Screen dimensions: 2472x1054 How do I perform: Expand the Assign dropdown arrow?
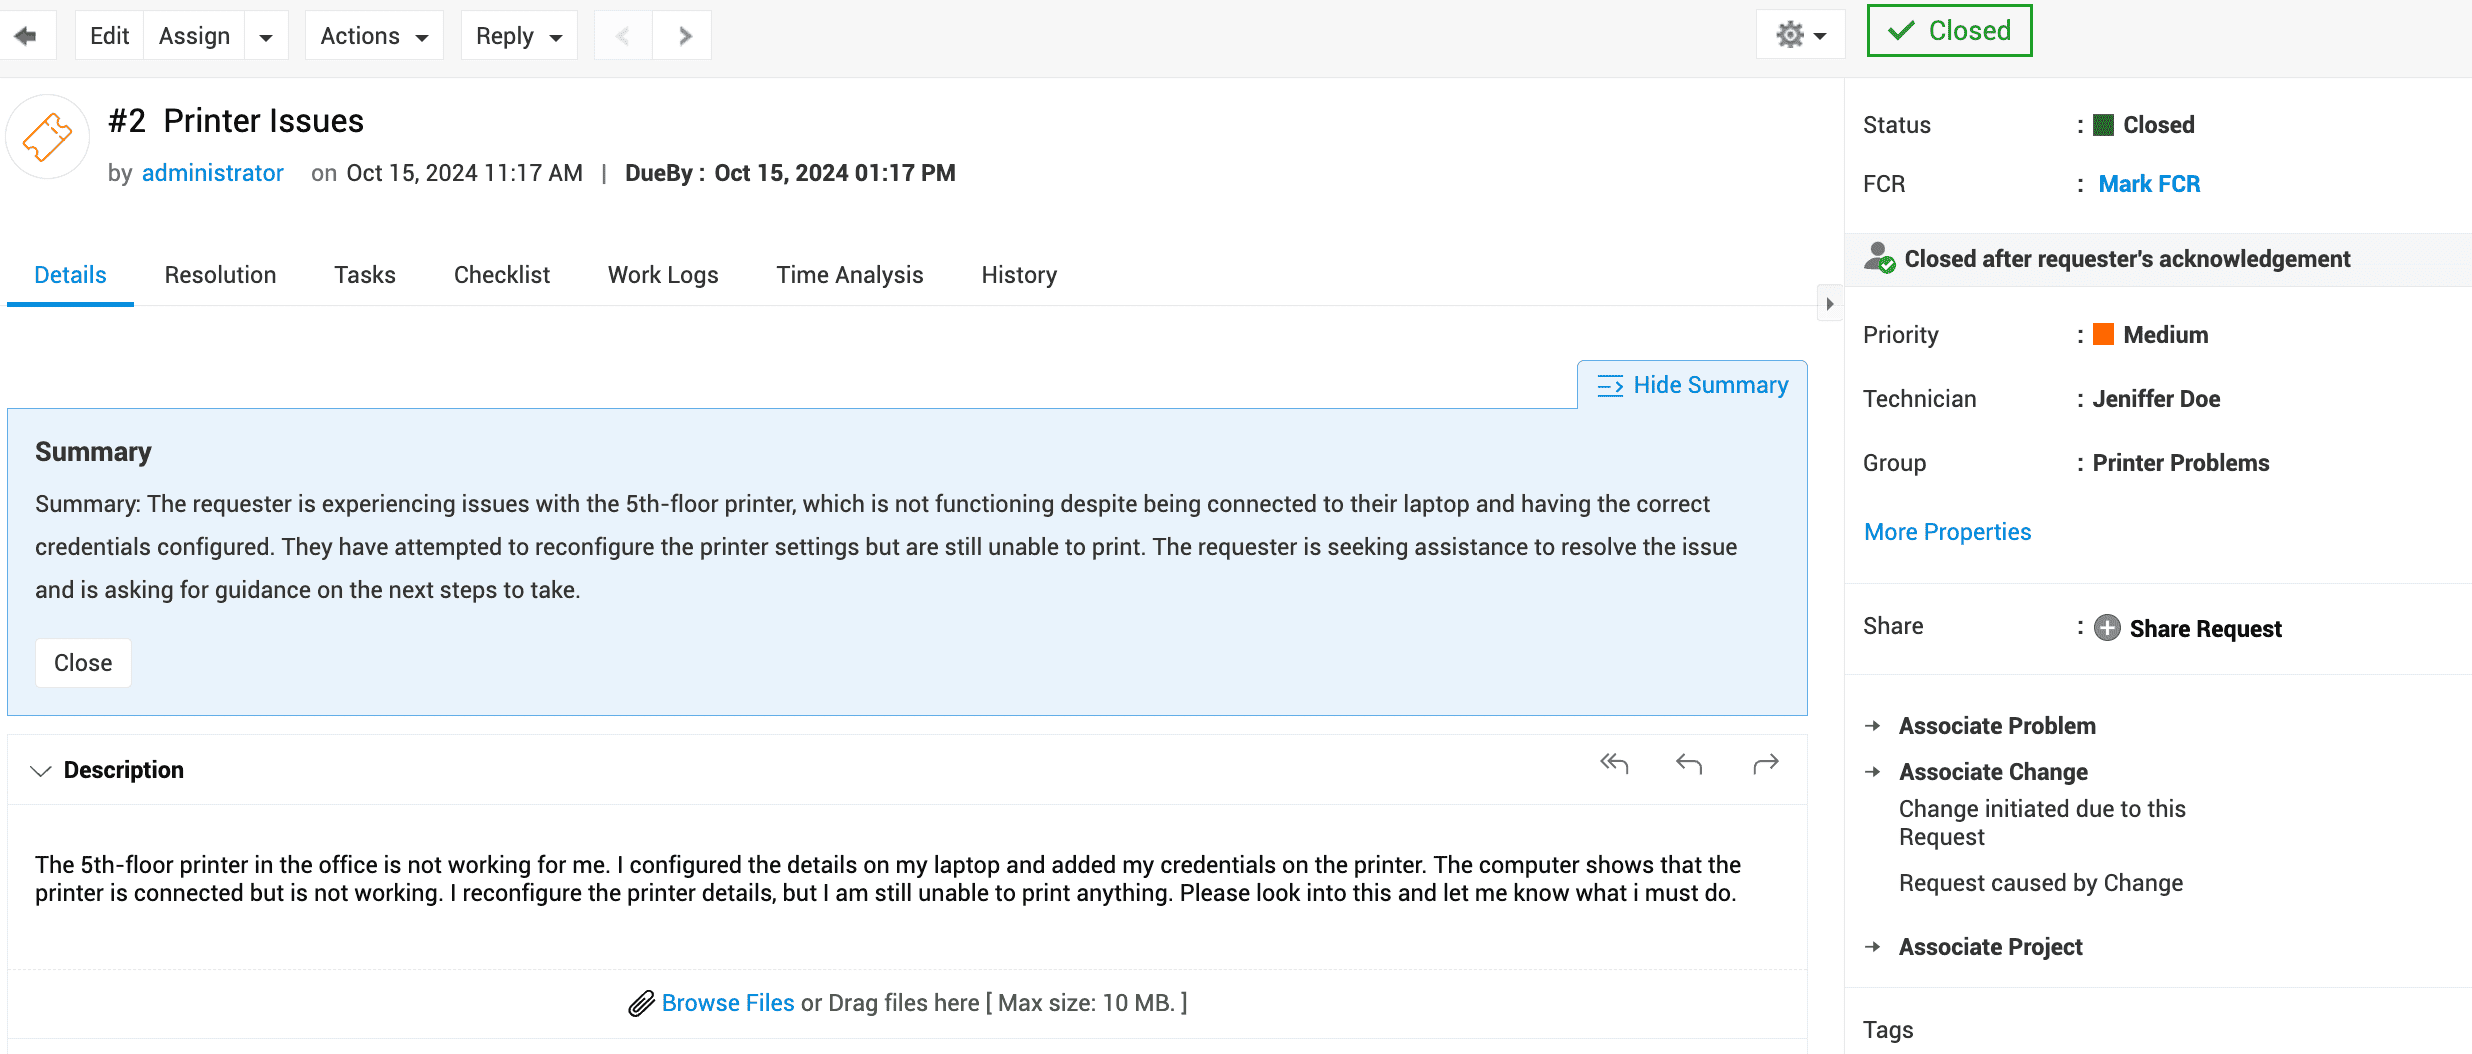coord(266,37)
